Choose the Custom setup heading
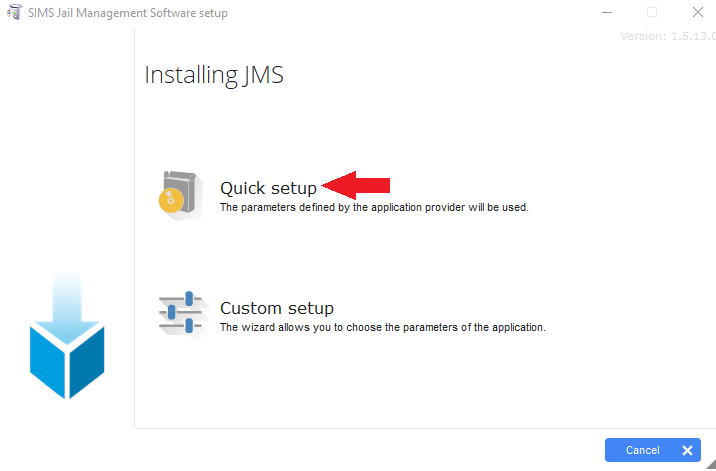The height and width of the screenshot is (471, 716). tap(277, 308)
